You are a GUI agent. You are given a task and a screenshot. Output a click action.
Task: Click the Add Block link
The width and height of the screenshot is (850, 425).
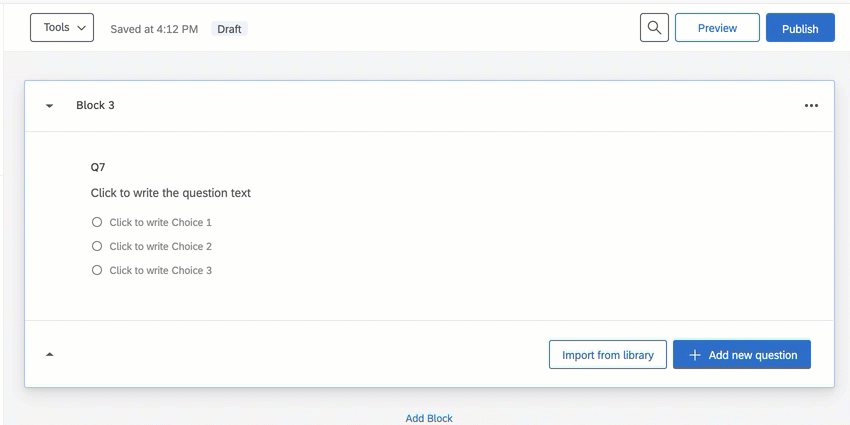429,418
